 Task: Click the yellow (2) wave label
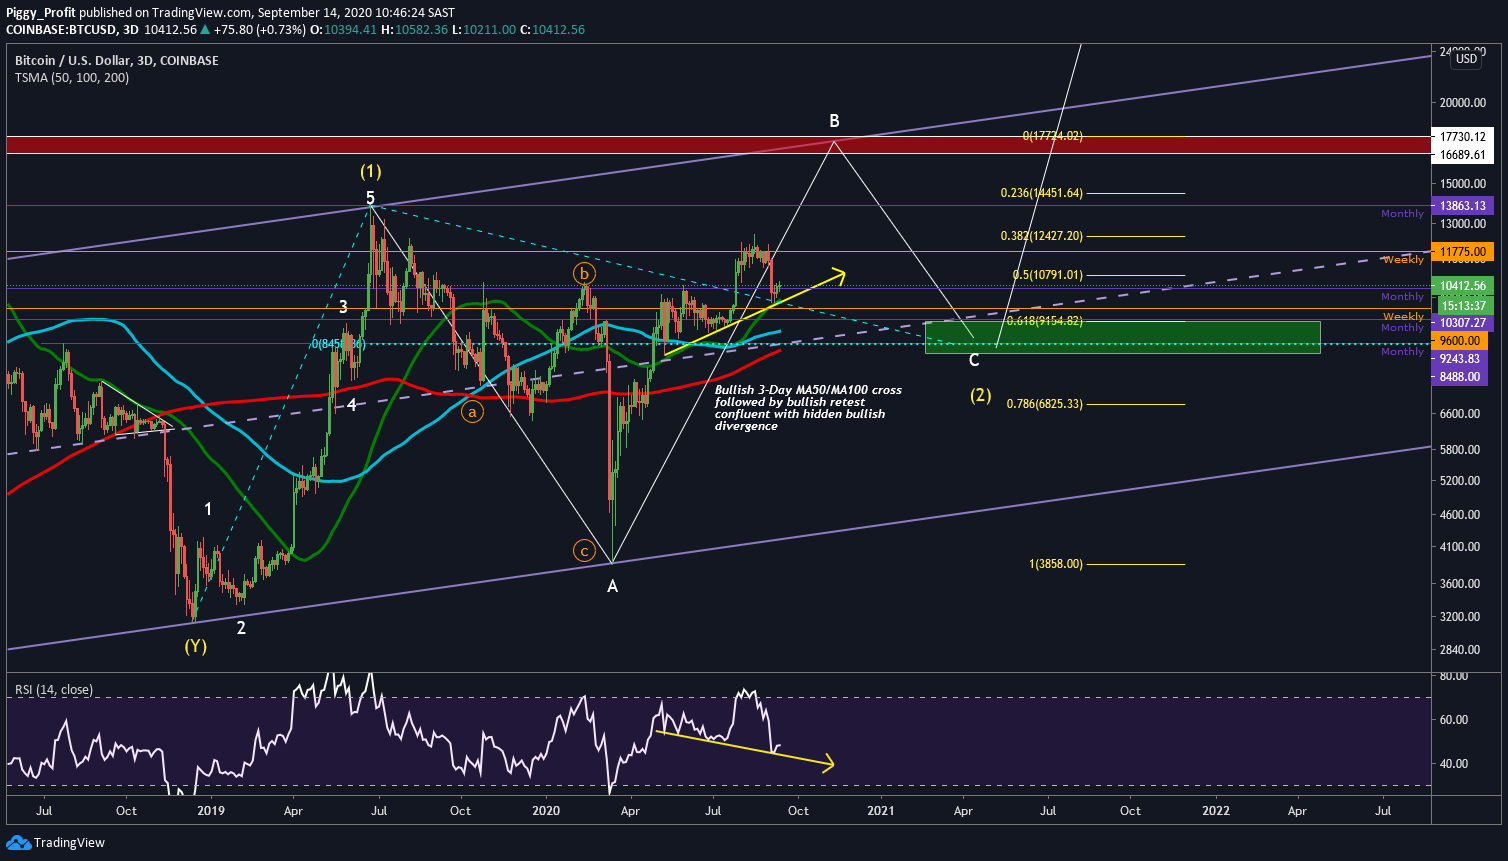[981, 395]
